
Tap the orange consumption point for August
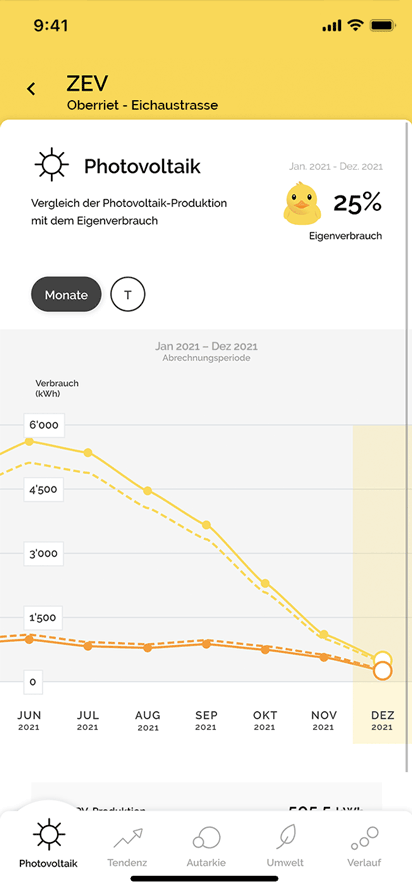[x=148, y=648]
